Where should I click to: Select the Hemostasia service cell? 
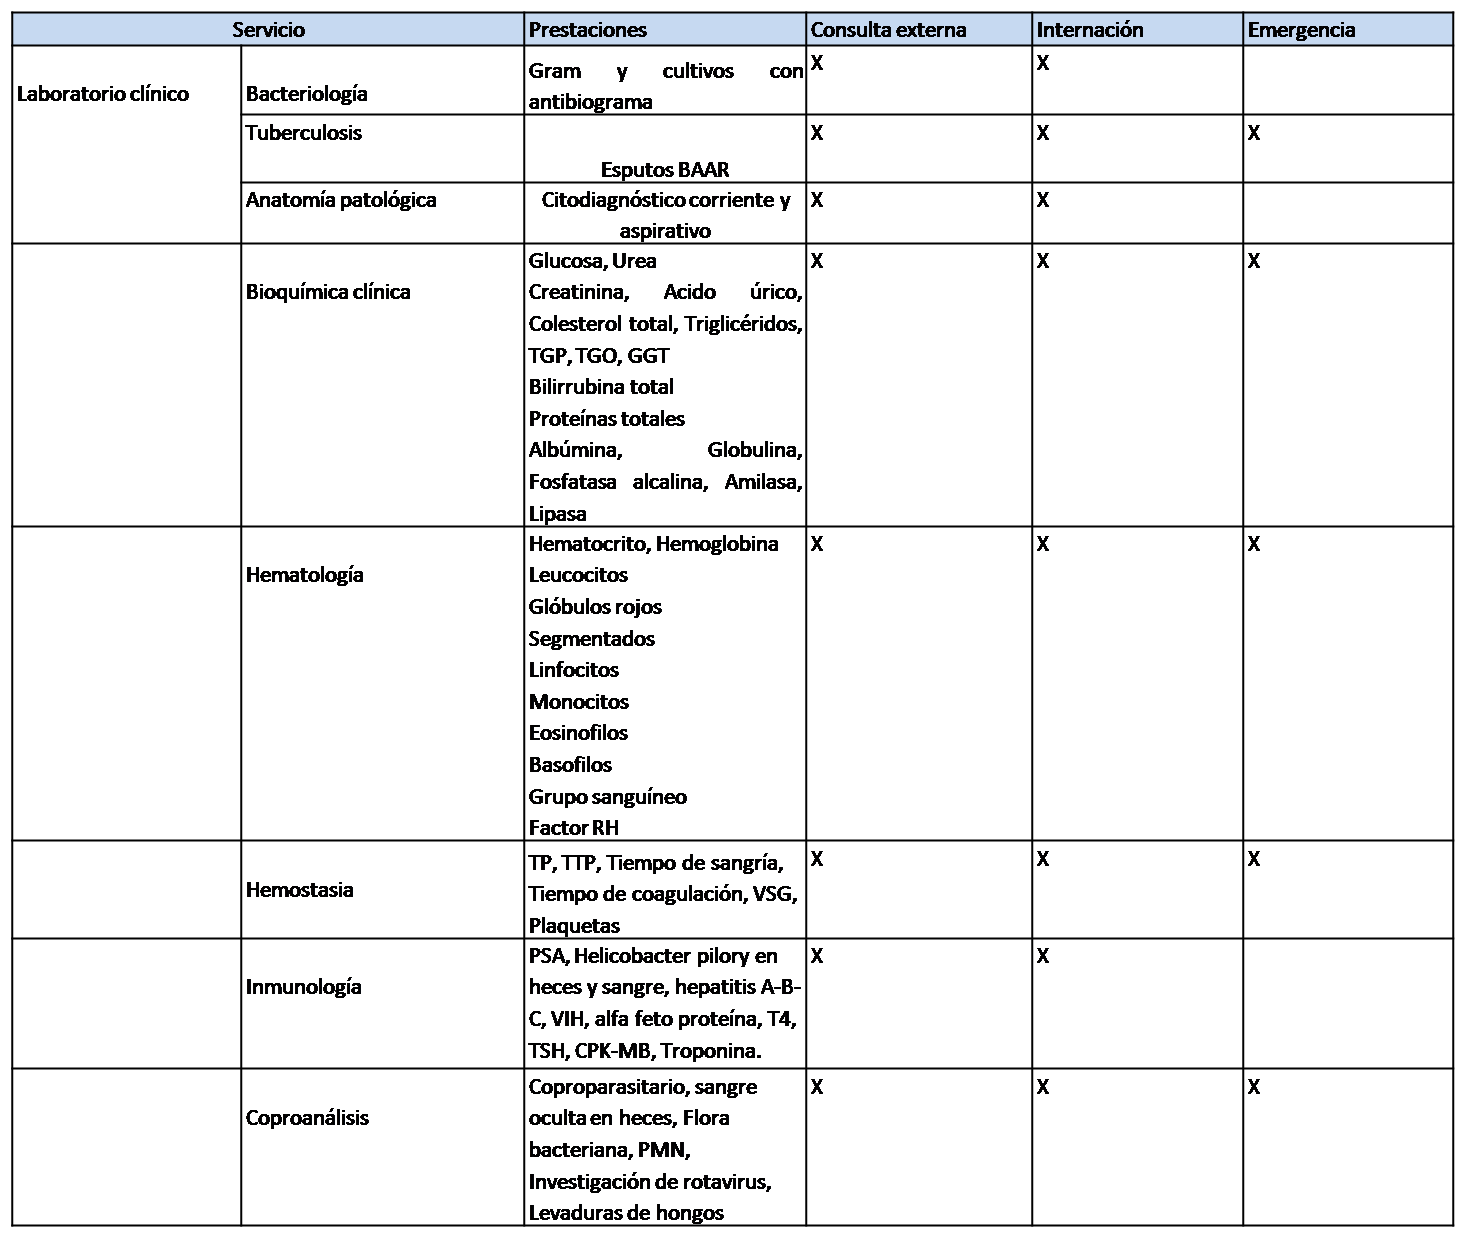pyautogui.click(x=299, y=890)
